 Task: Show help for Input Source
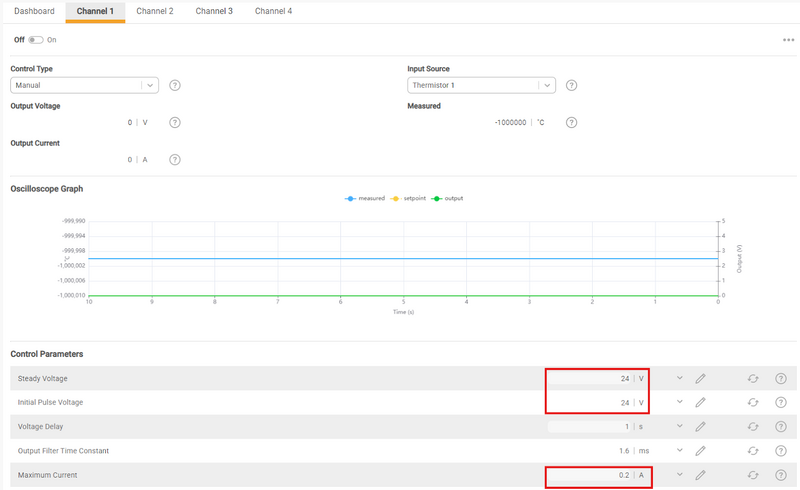click(x=571, y=85)
